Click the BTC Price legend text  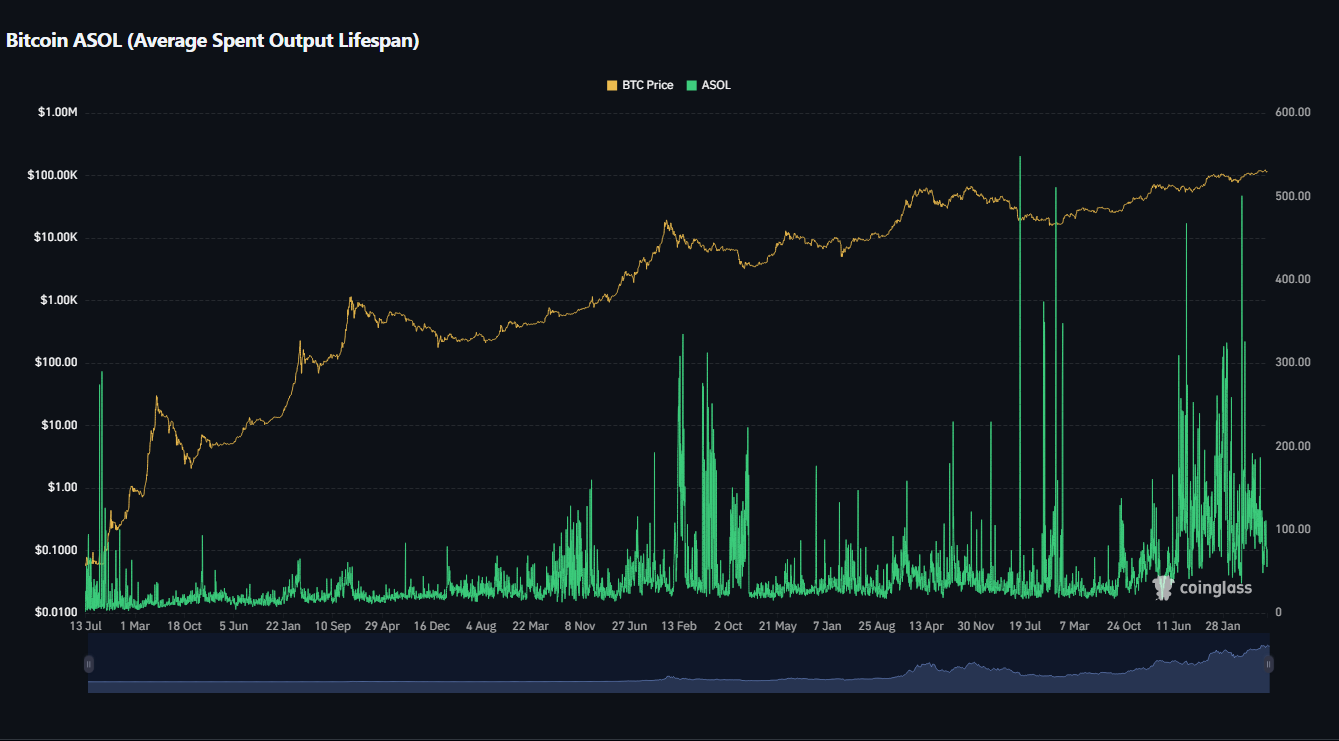pos(647,86)
